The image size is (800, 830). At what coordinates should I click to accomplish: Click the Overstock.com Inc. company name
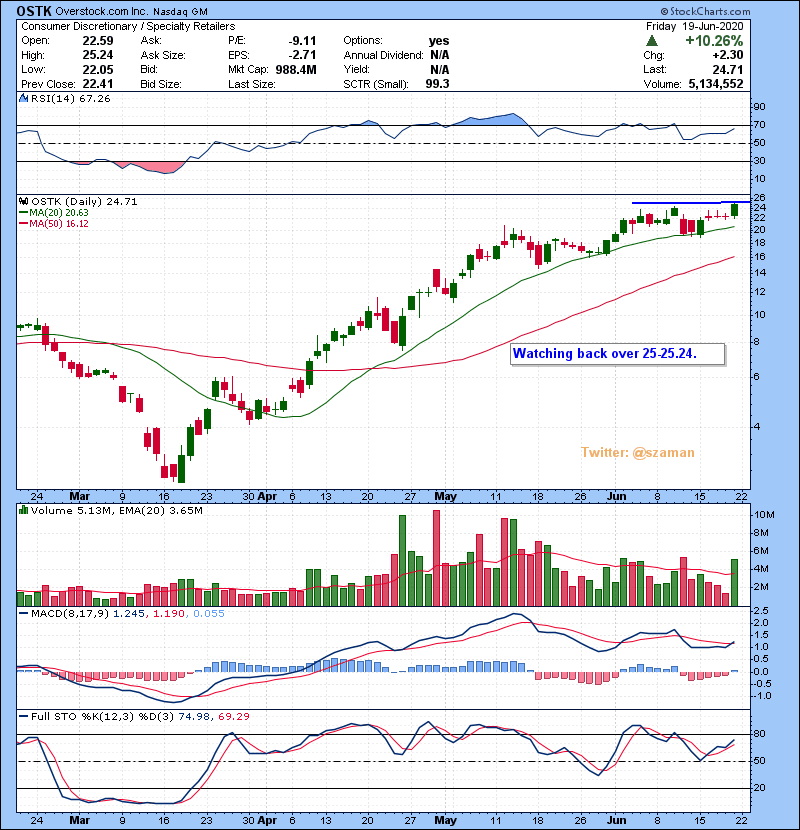(x=102, y=11)
